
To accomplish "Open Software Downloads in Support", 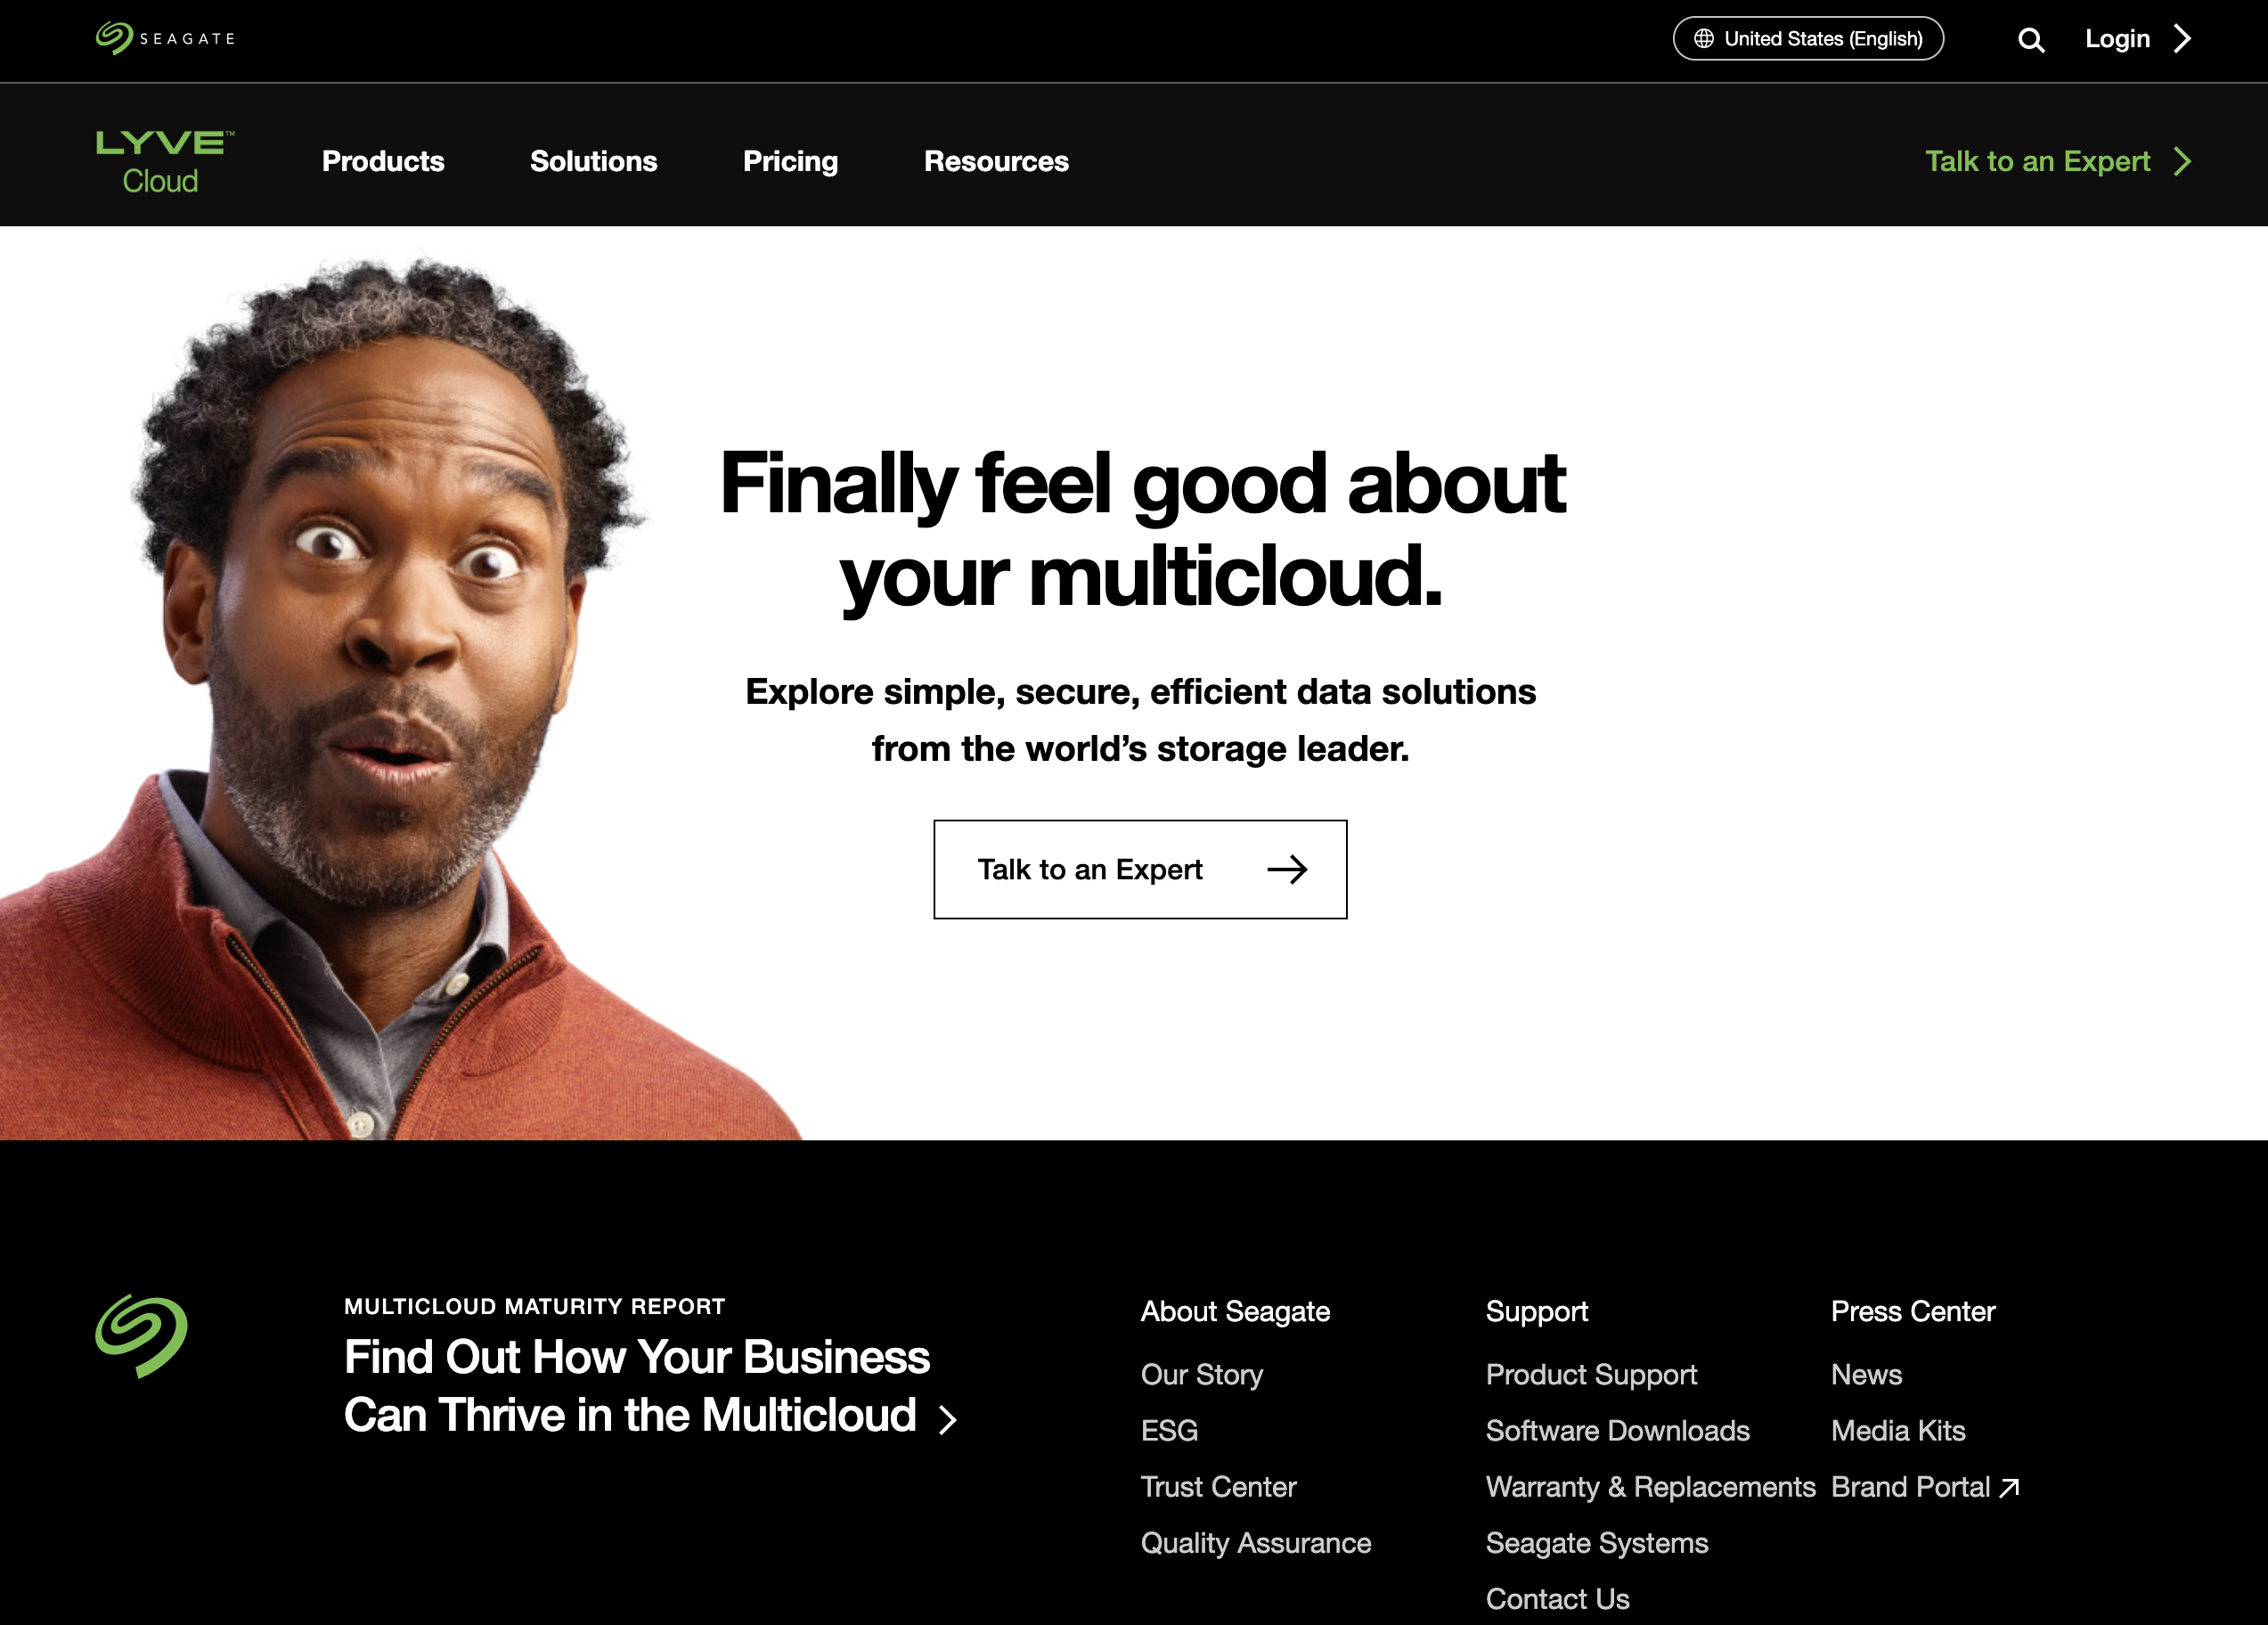I will coord(1617,1430).
